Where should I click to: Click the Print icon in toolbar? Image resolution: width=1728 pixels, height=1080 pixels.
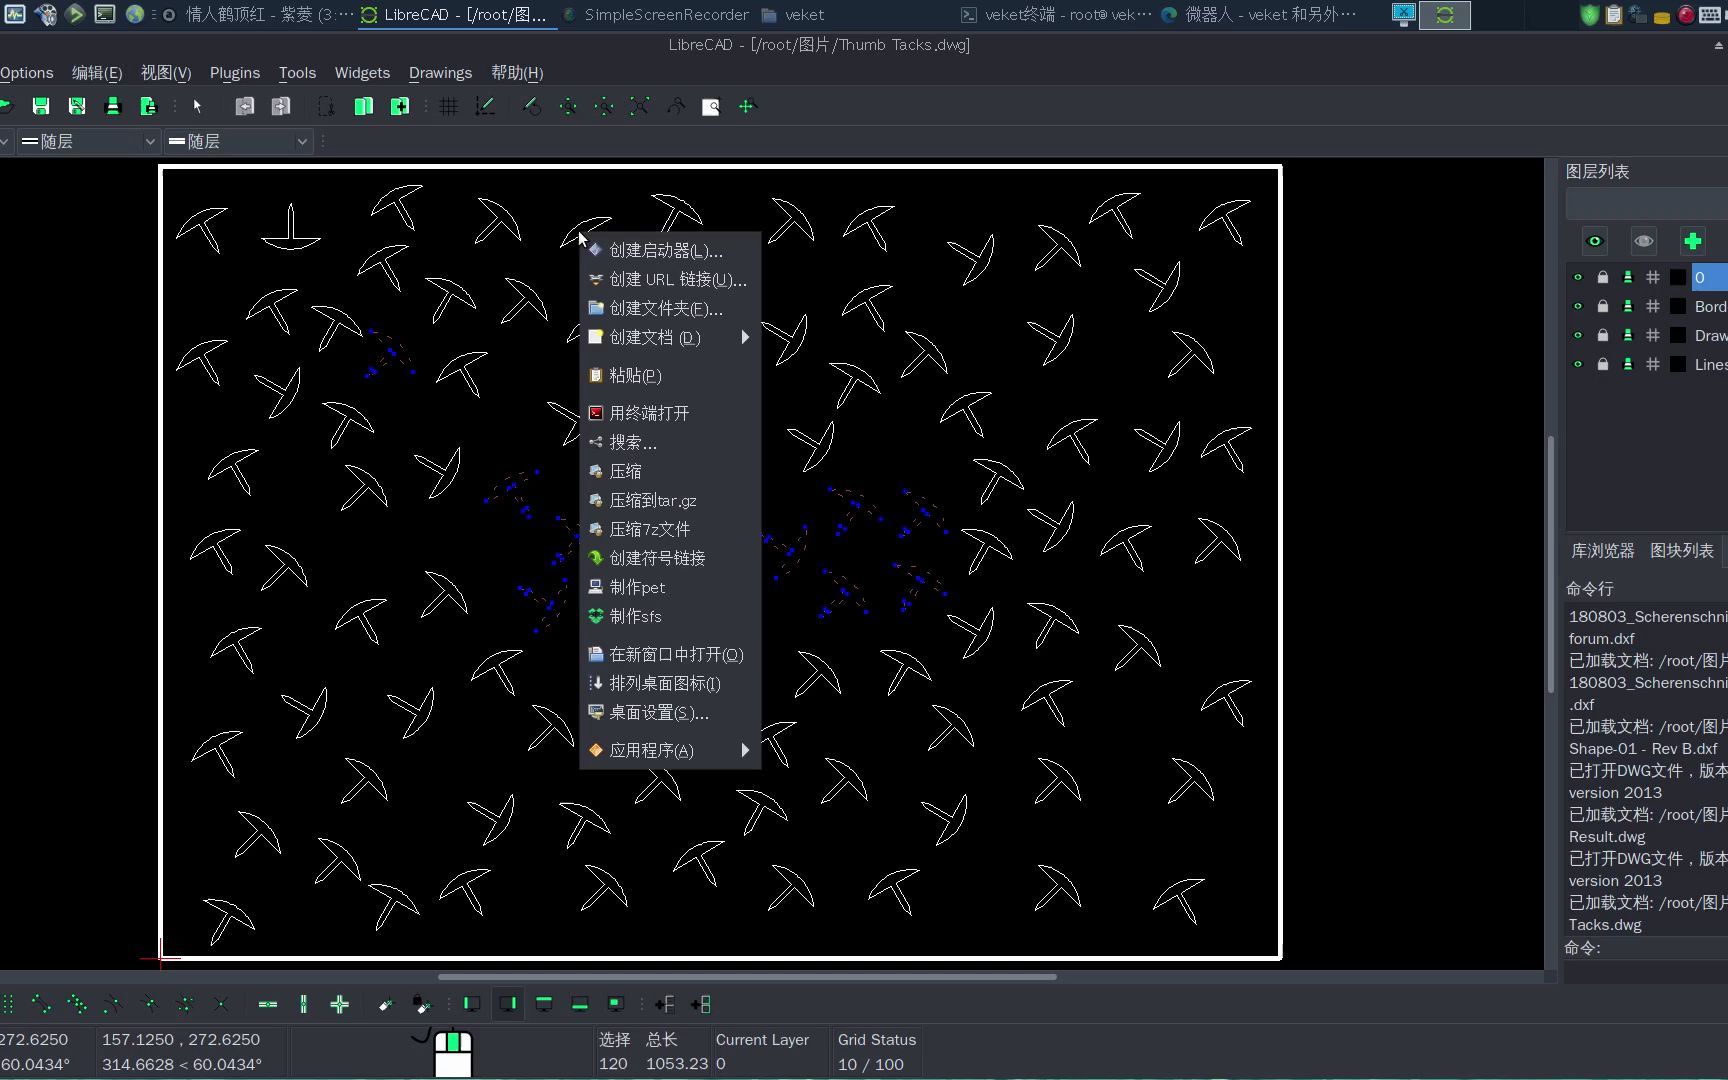pos(113,106)
